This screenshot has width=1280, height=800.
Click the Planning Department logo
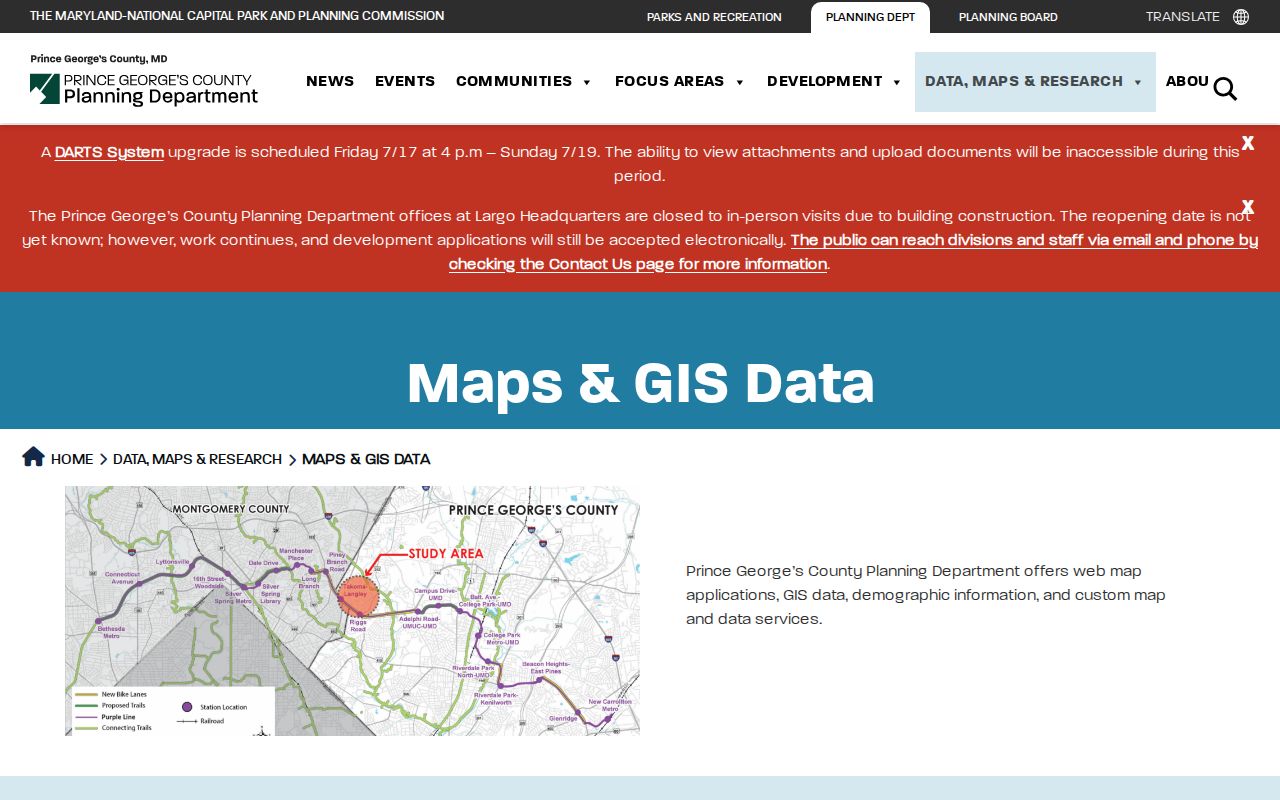click(144, 81)
